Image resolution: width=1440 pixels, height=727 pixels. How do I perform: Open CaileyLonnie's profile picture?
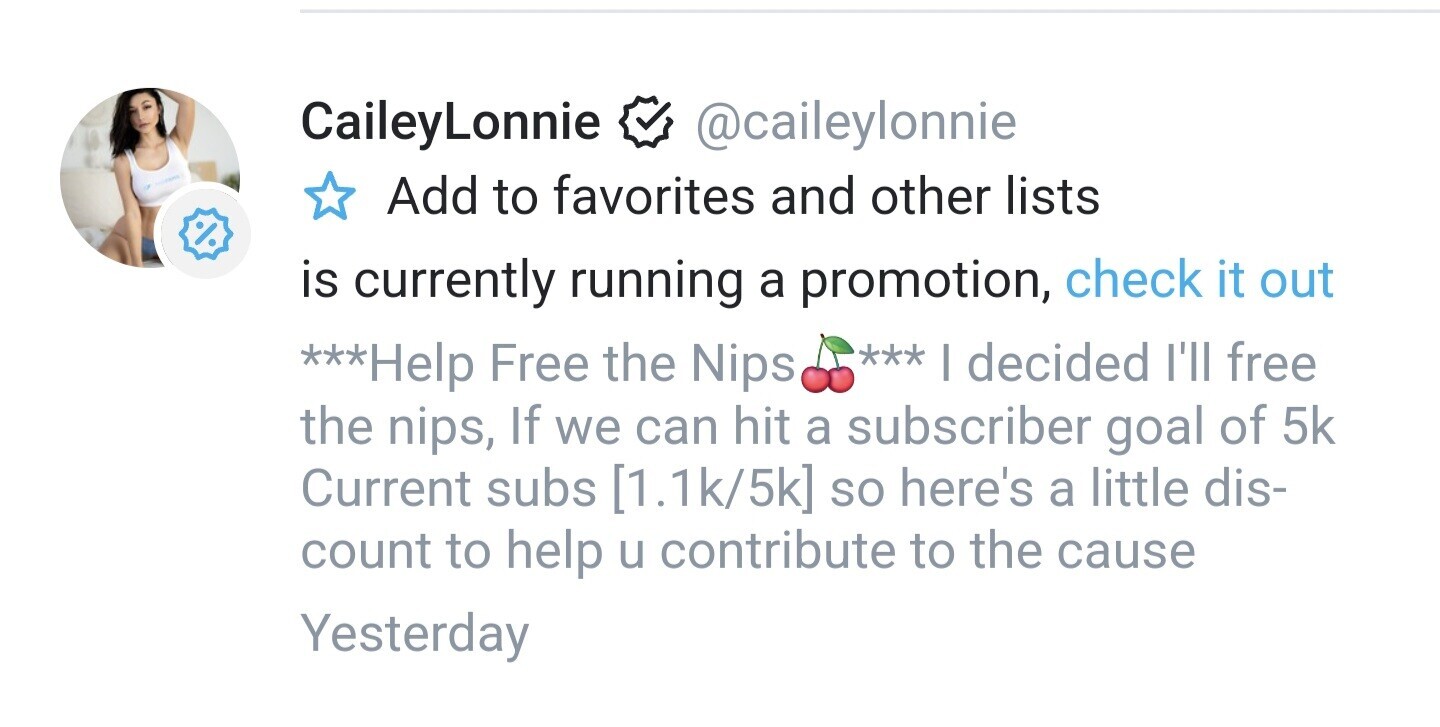tap(140, 170)
